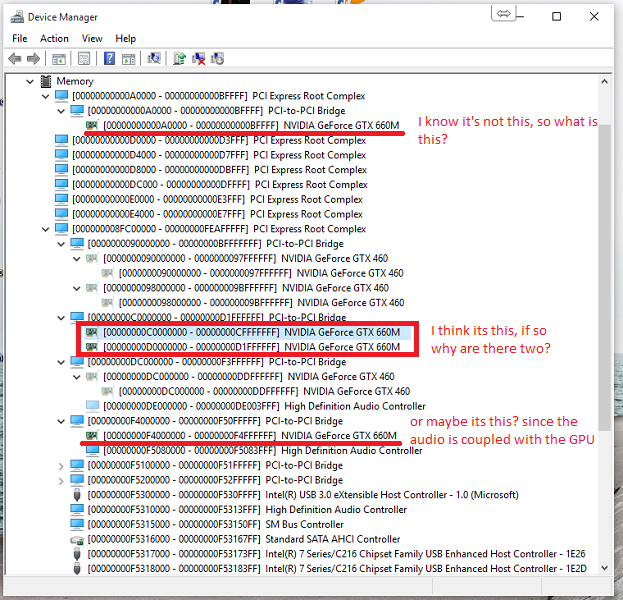Click the Back arrow in the toolbar
The width and height of the screenshot is (623, 600).
point(15,59)
